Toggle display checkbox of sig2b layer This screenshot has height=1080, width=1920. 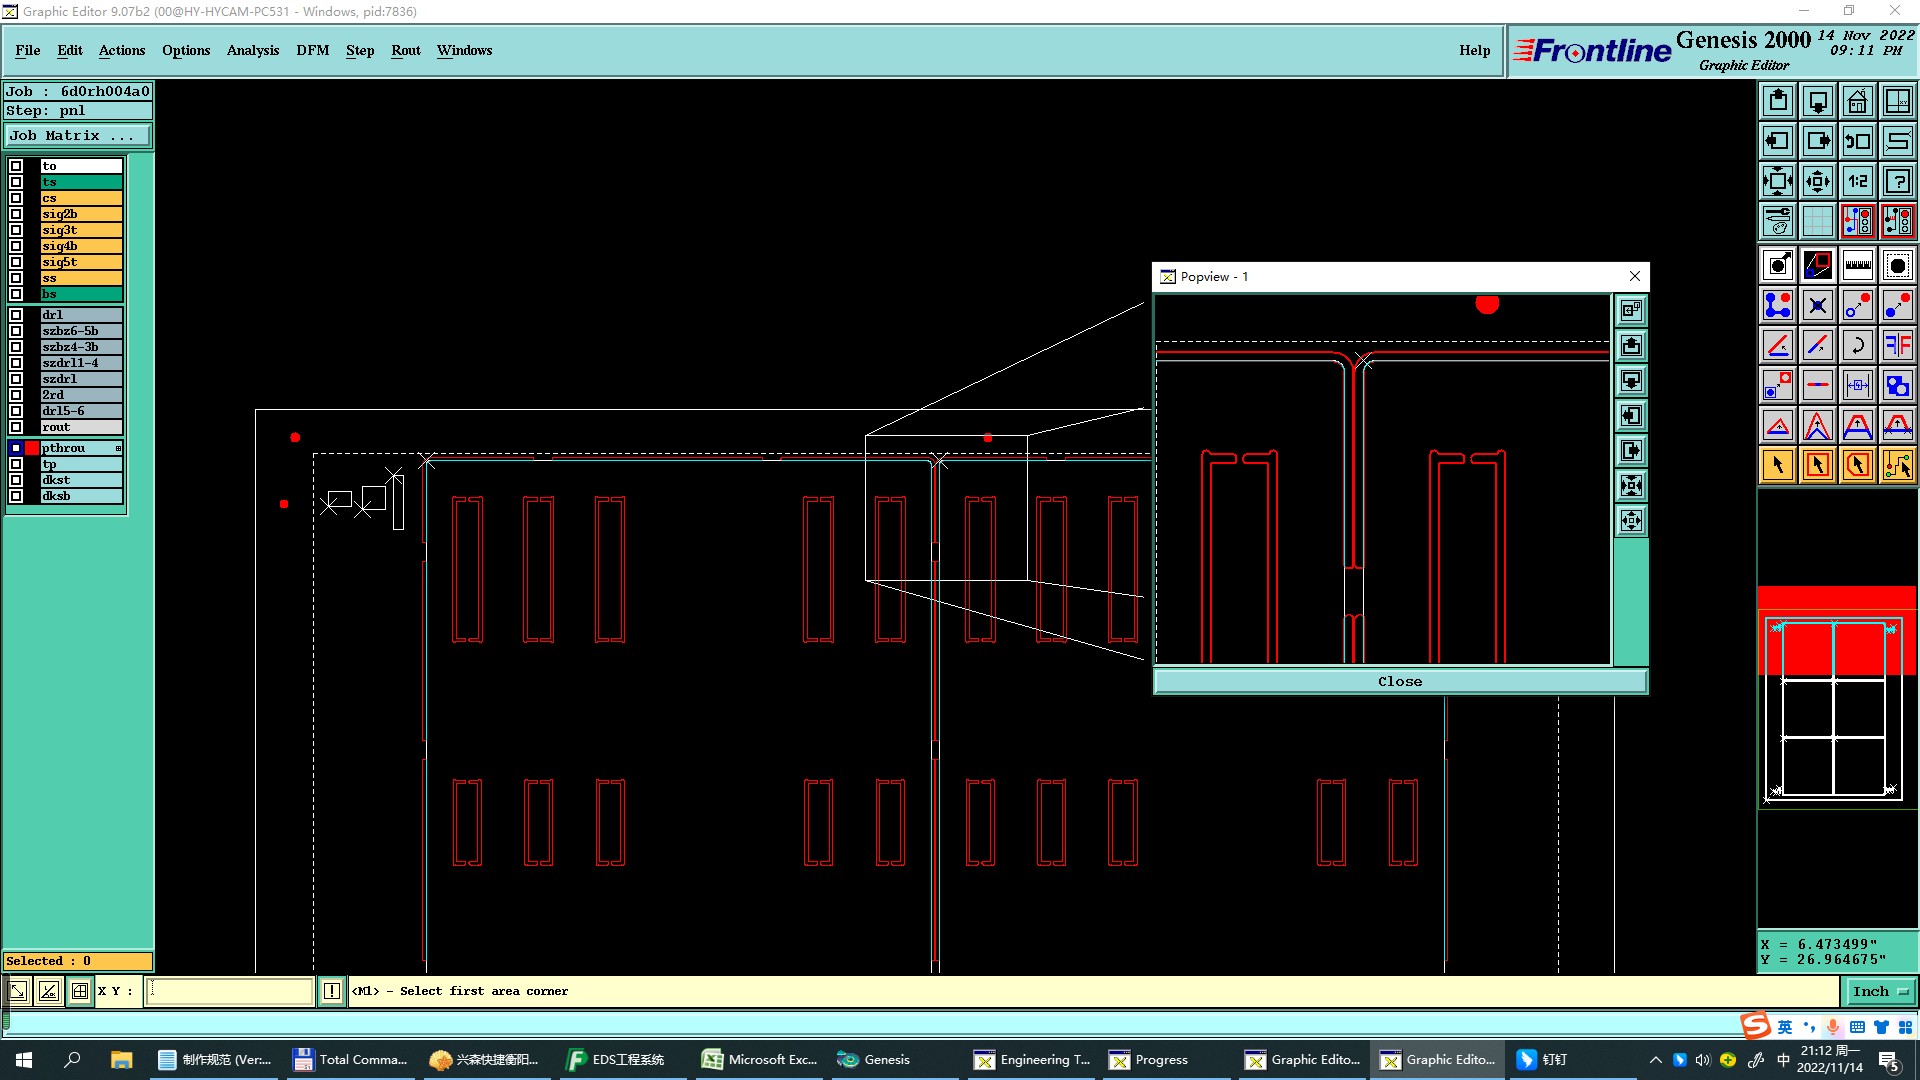(16, 214)
